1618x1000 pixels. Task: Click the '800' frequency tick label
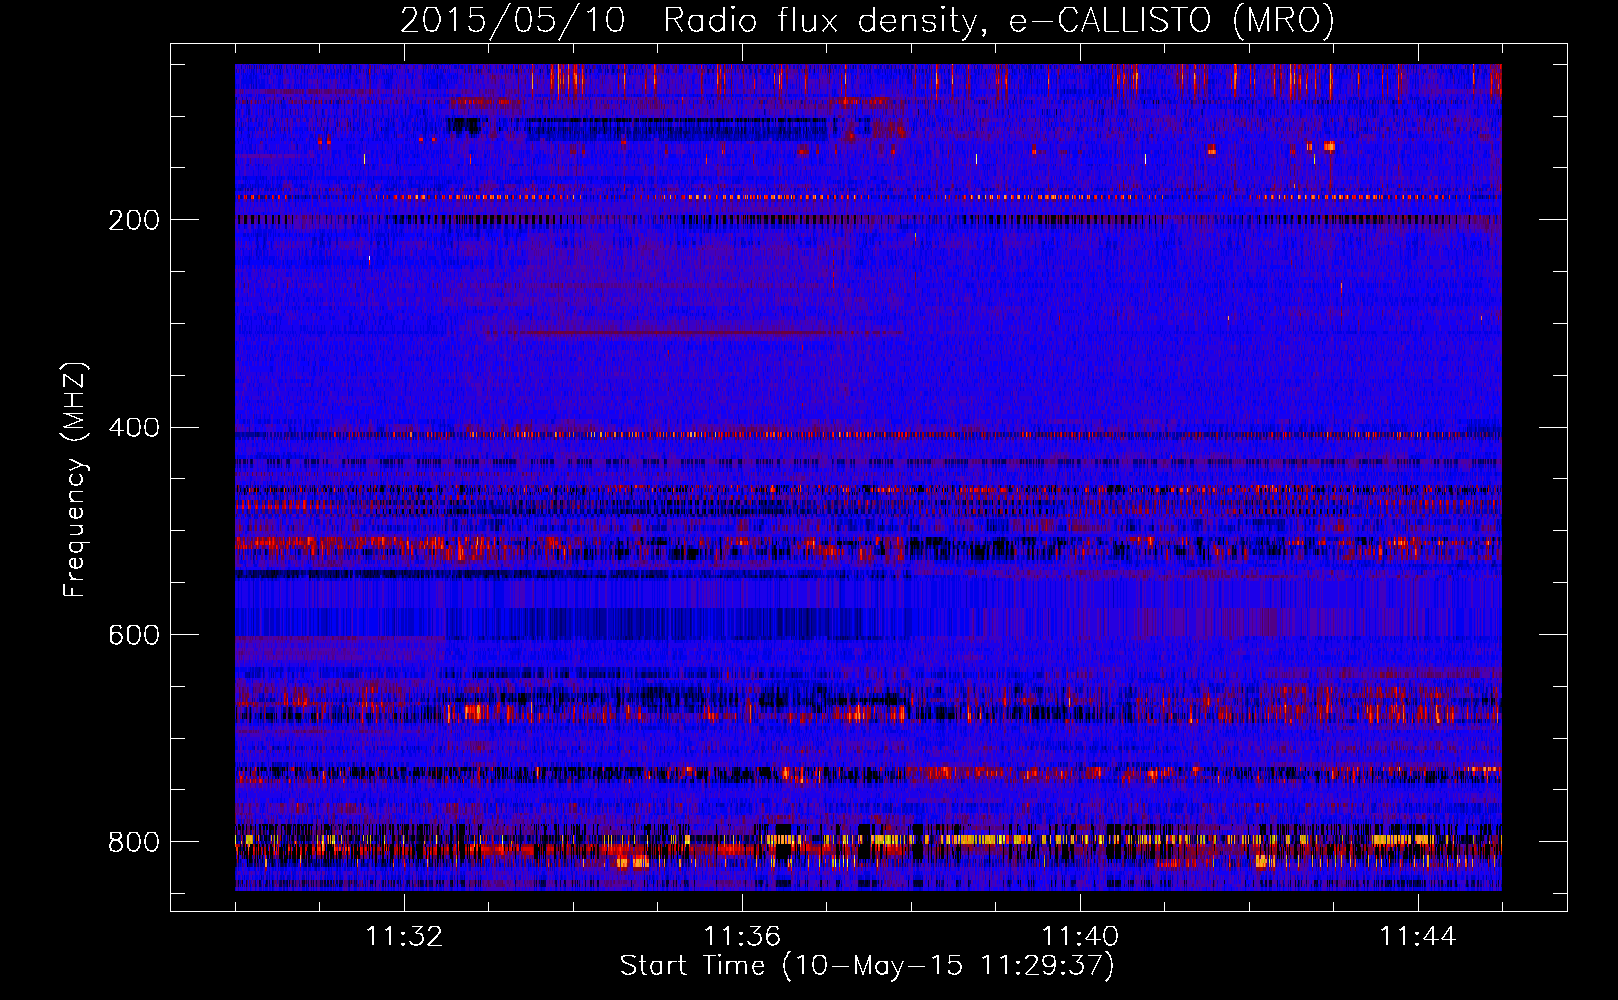pos(134,842)
